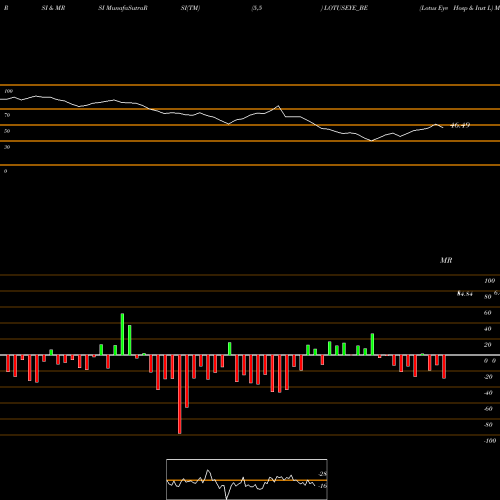Click the 100 label on RSI axis
Screen dimensions: 500x500
point(8,91)
